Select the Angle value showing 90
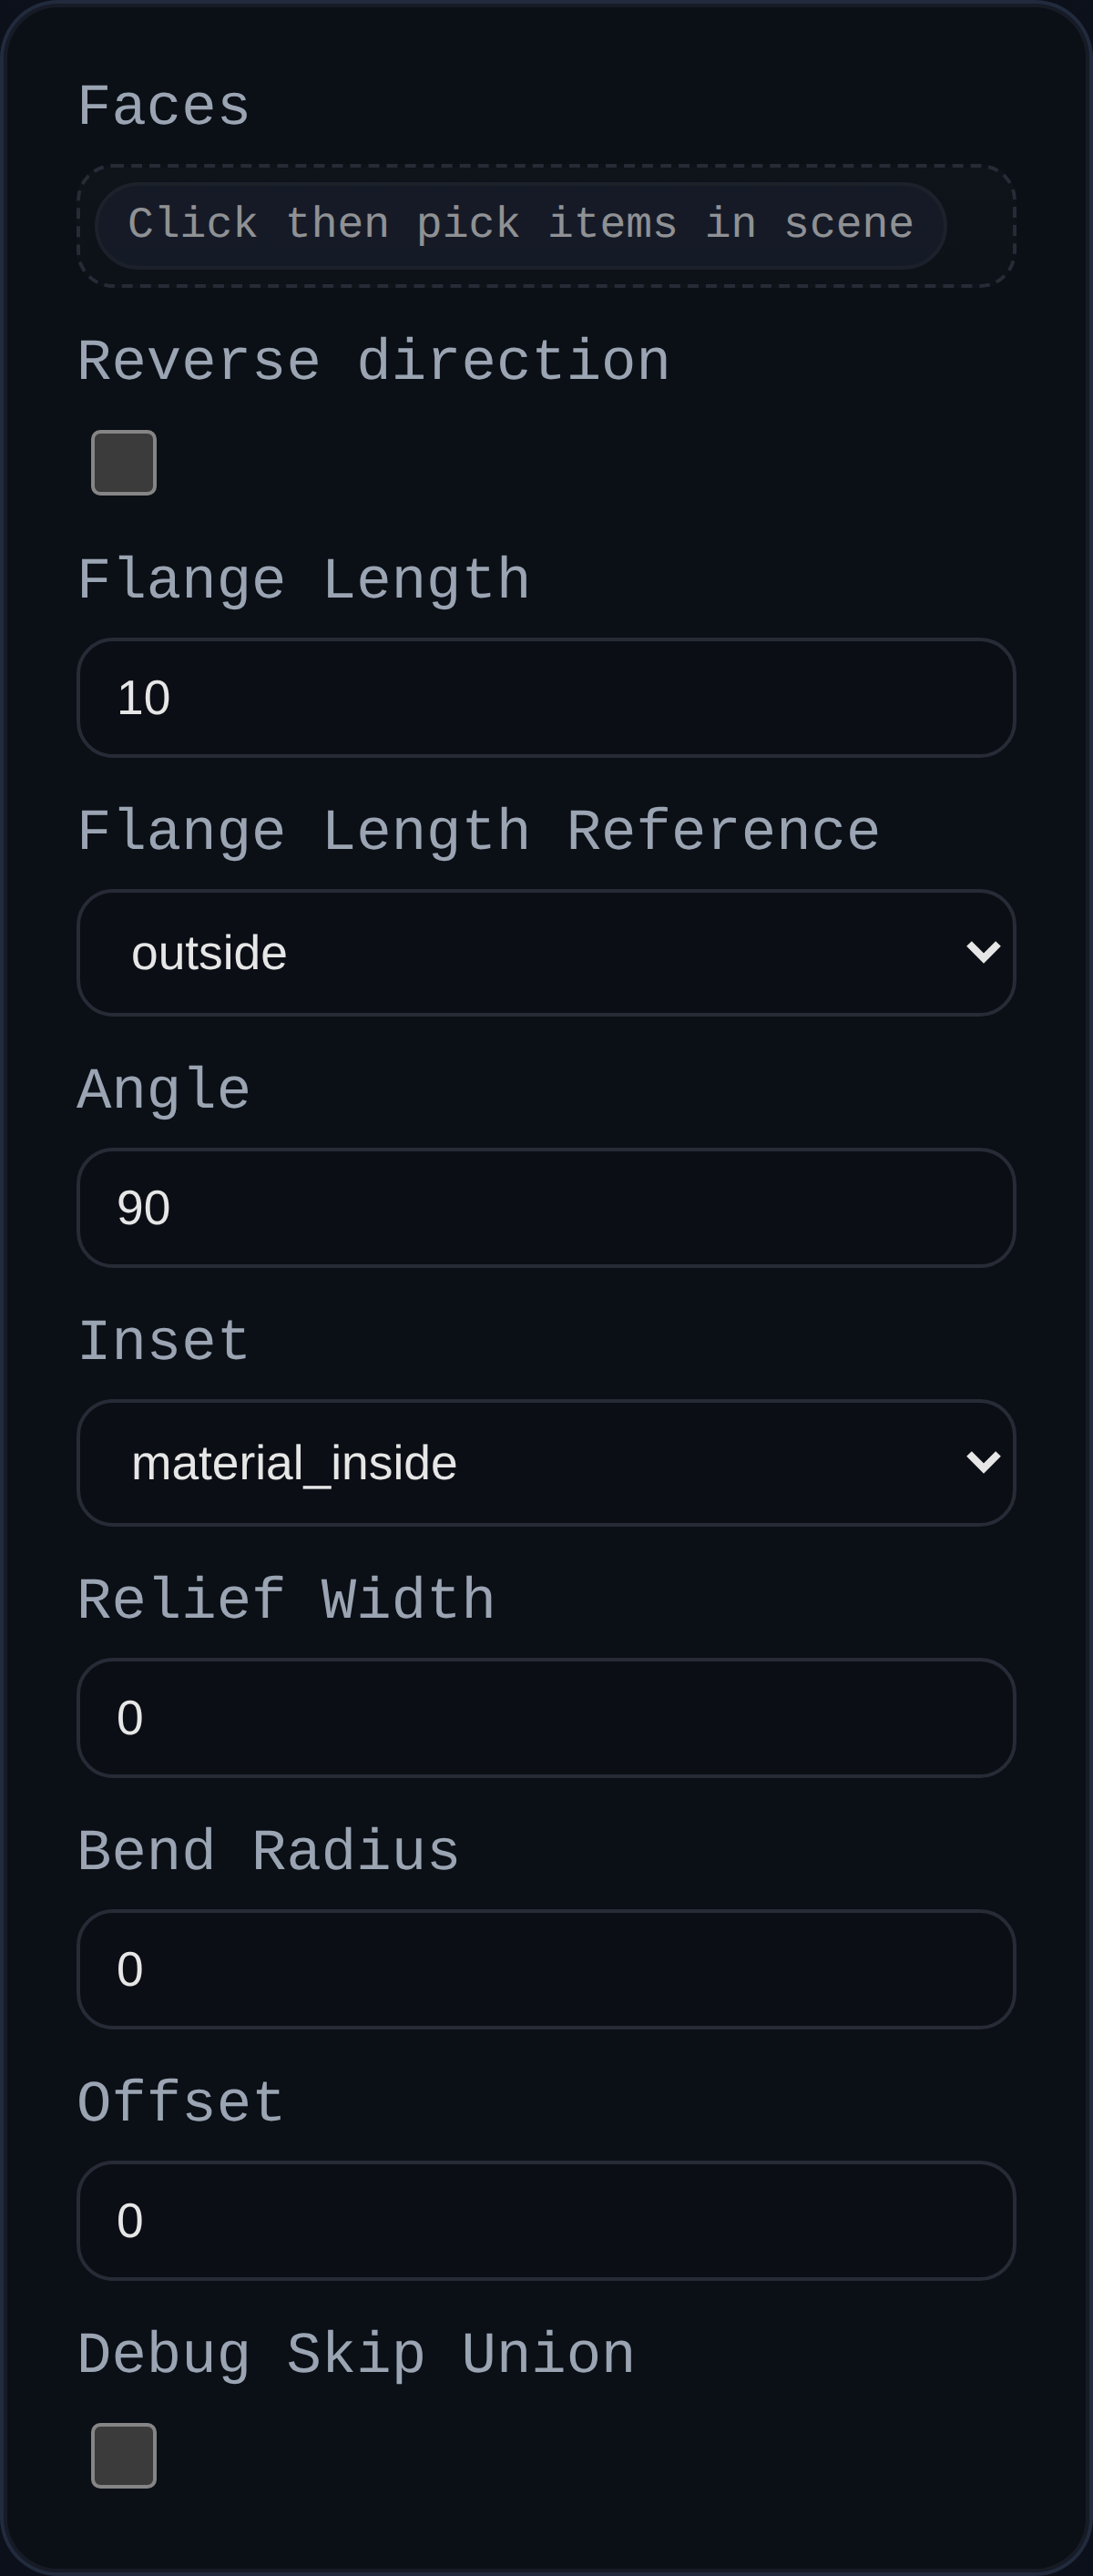The height and width of the screenshot is (2576, 1093). [546, 1206]
